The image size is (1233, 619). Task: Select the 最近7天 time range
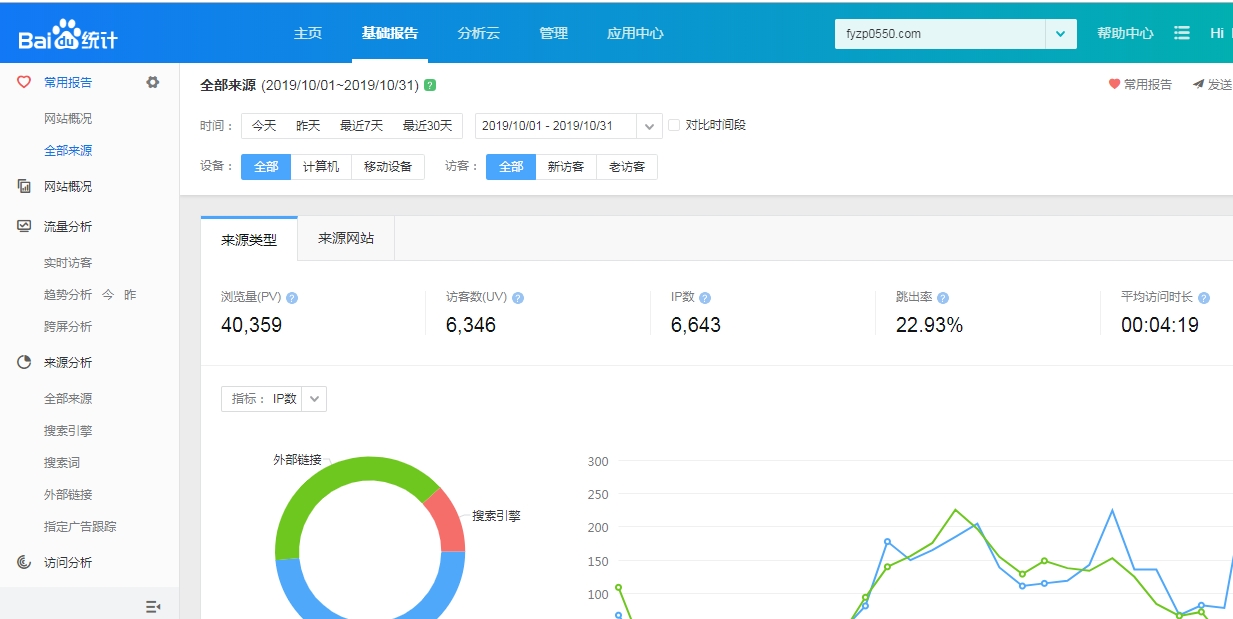(x=362, y=126)
